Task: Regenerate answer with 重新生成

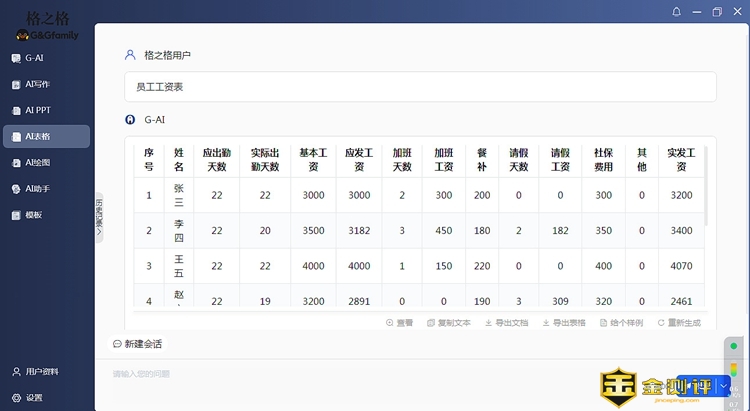Action: [x=680, y=323]
